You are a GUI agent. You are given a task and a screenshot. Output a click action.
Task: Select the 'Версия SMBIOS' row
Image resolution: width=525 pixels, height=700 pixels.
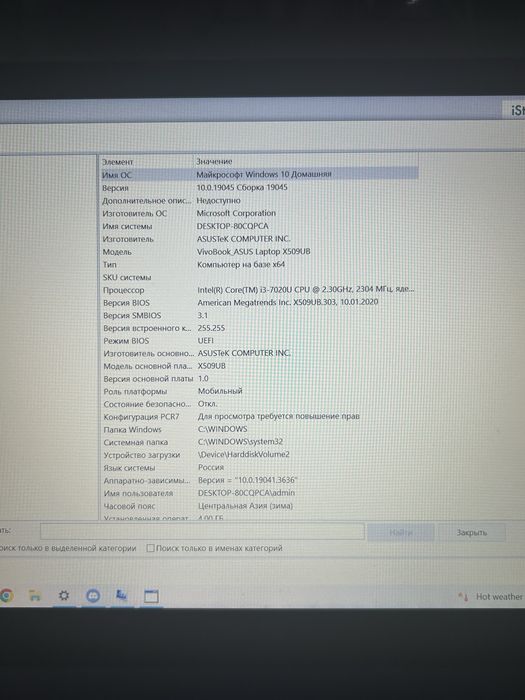259,316
